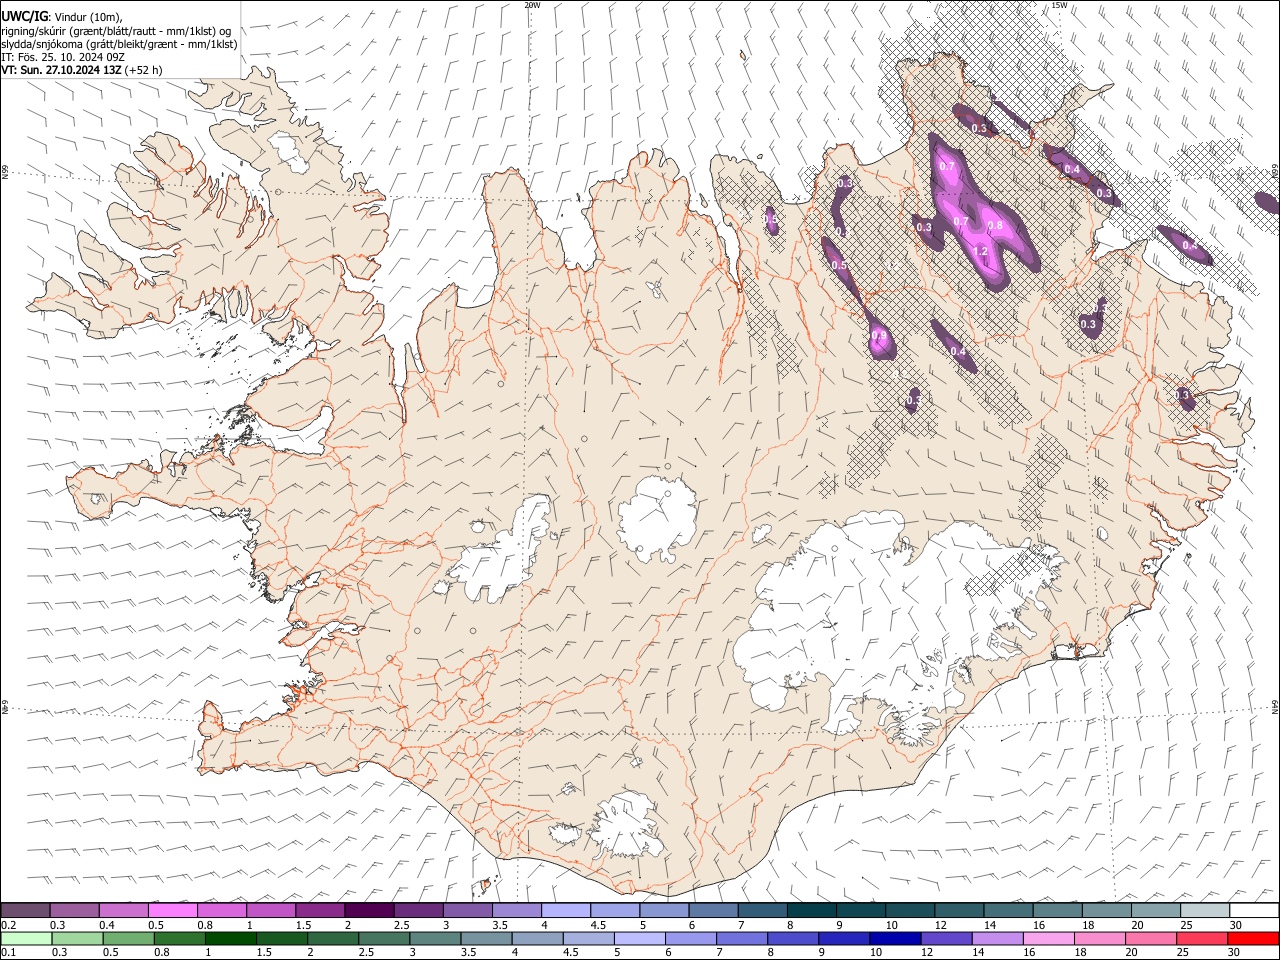Select the white swatch labeled 30 in snow legend
This screenshot has width=1280, height=960.
(x=1253, y=910)
